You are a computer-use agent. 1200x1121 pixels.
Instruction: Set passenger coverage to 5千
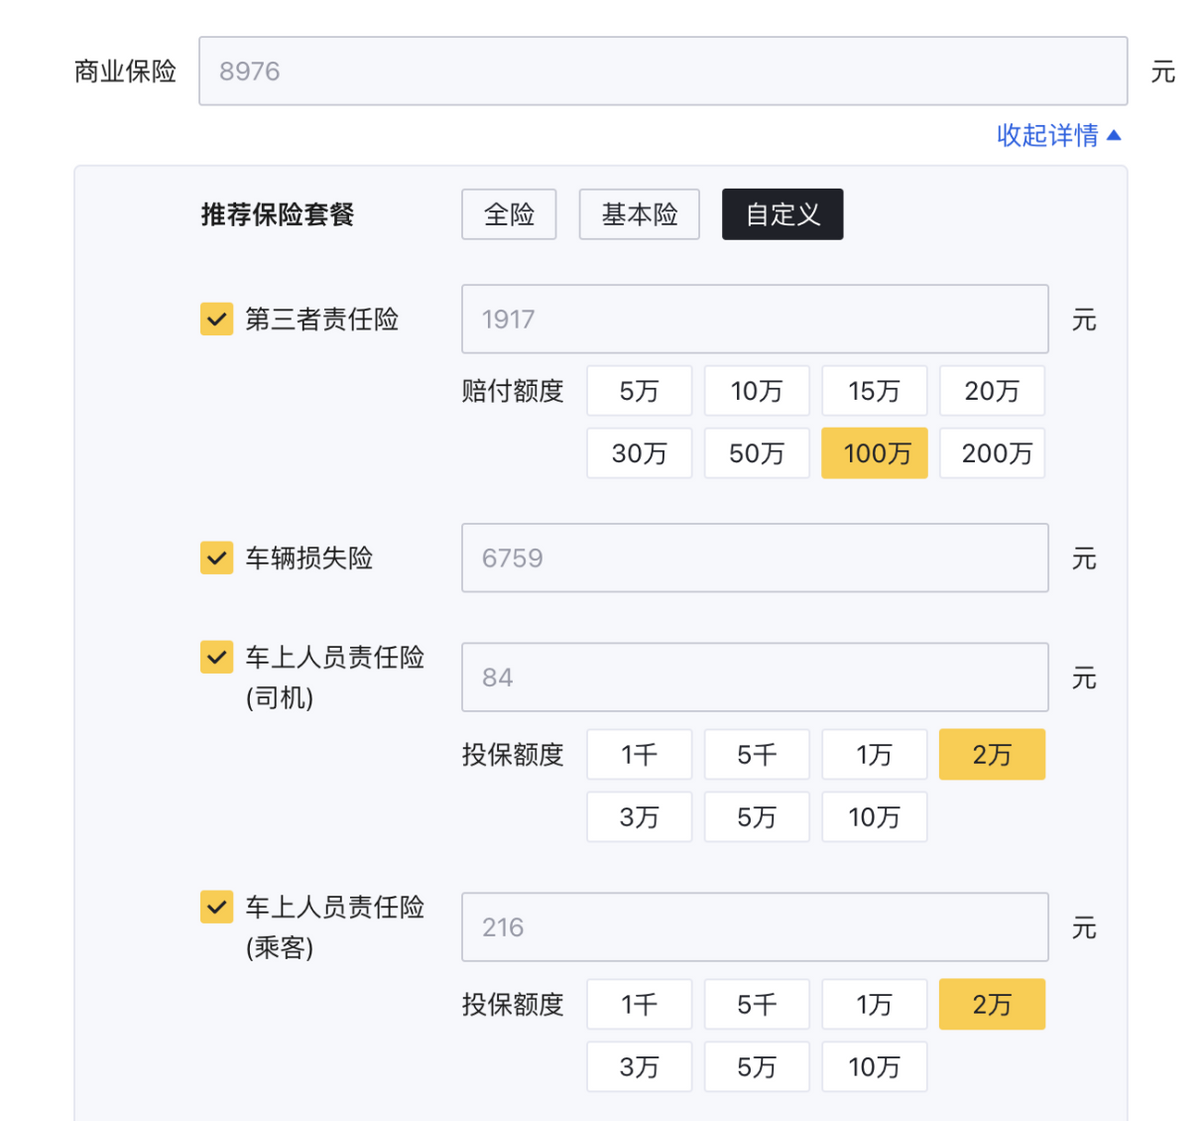(x=757, y=1005)
